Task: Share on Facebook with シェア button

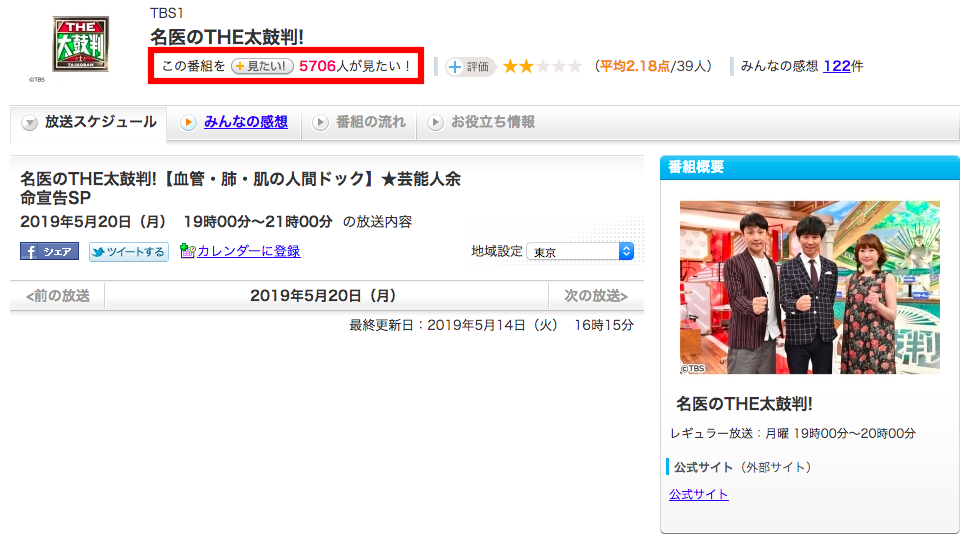Action: pos(49,251)
